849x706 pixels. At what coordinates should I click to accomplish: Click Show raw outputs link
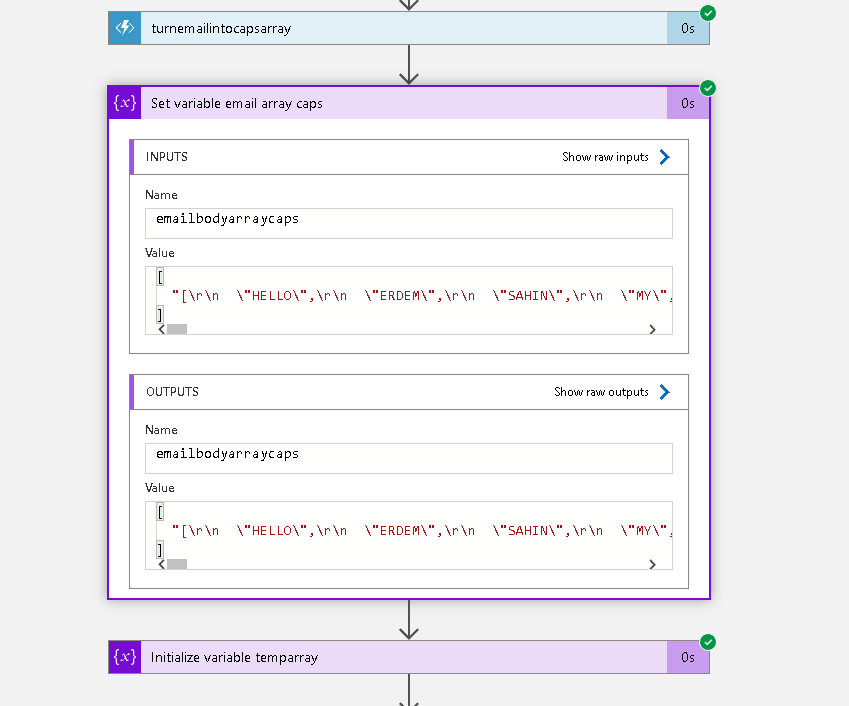601,392
